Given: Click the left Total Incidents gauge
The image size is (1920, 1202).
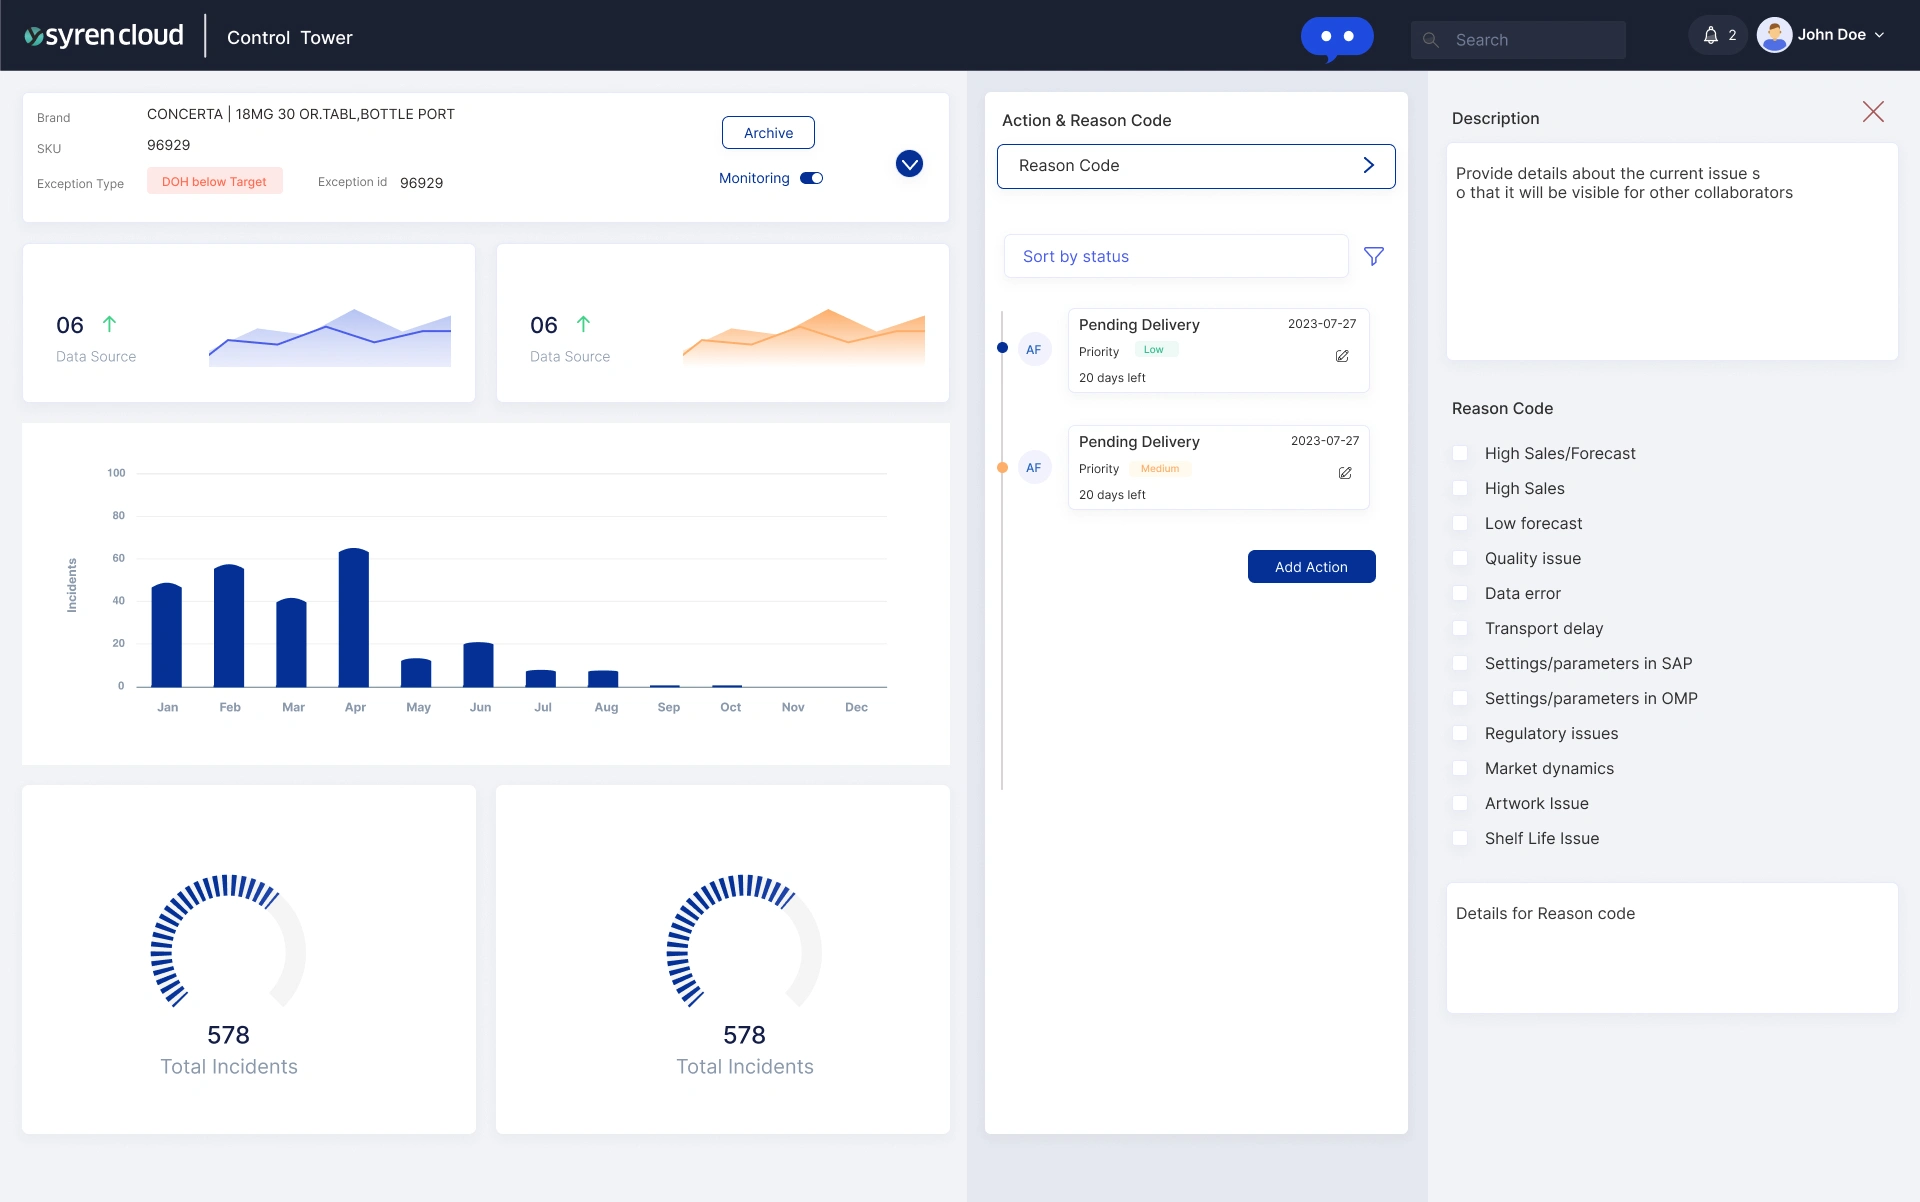Looking at the screenshot, I should 228,942.
